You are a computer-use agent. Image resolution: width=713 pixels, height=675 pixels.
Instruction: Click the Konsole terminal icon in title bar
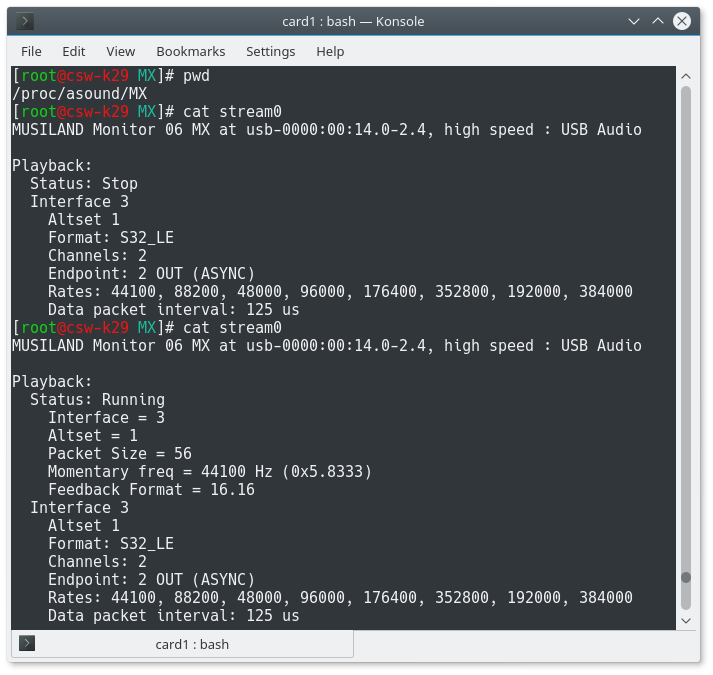tap(25, 21)
